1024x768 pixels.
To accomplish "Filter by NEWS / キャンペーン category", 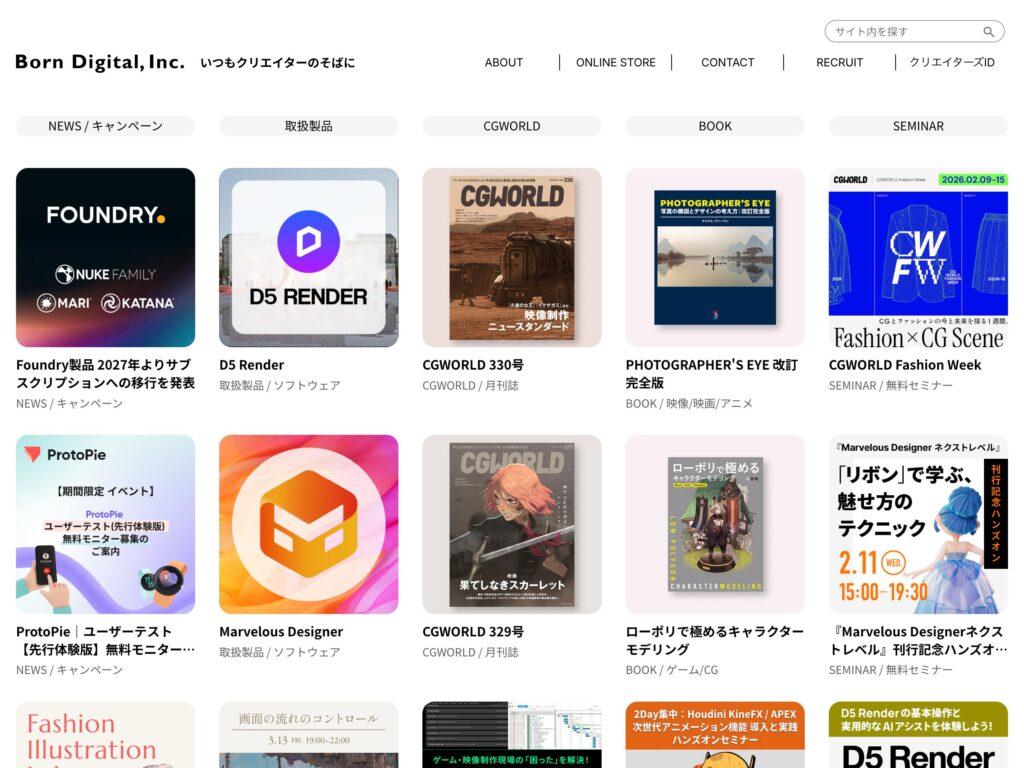I will [105, 126].
